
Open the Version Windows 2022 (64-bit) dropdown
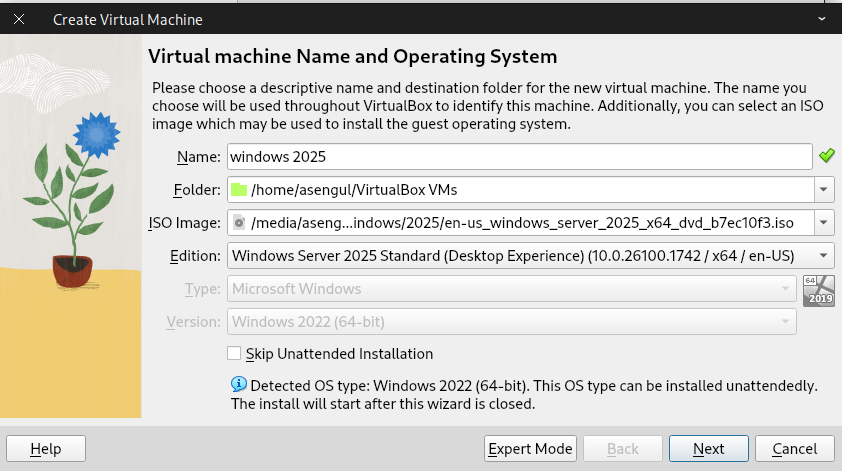(512, 322)
